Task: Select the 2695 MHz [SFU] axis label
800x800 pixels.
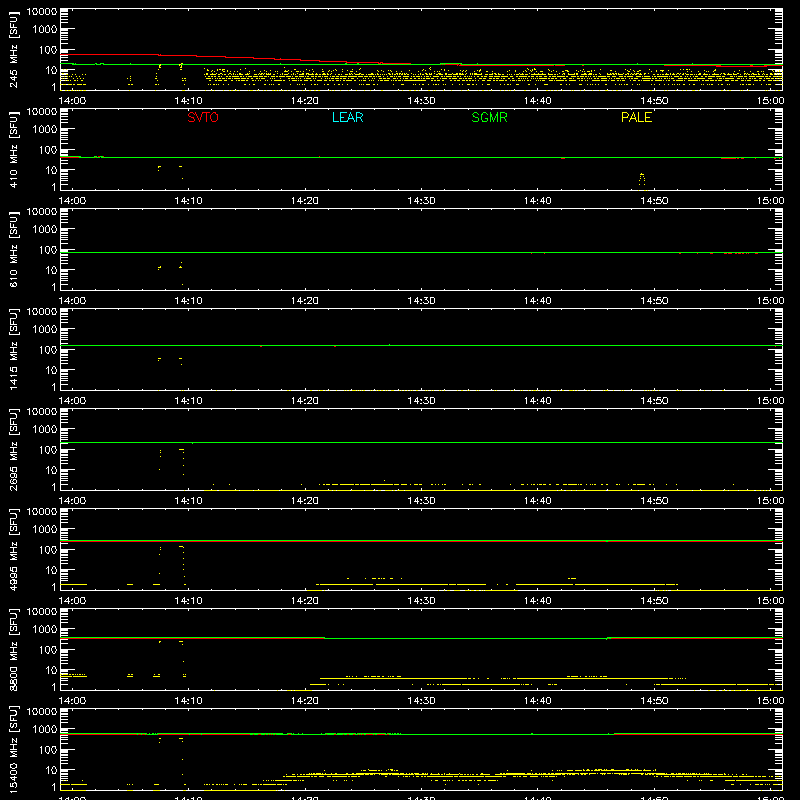Action: [x=13, y=450]
